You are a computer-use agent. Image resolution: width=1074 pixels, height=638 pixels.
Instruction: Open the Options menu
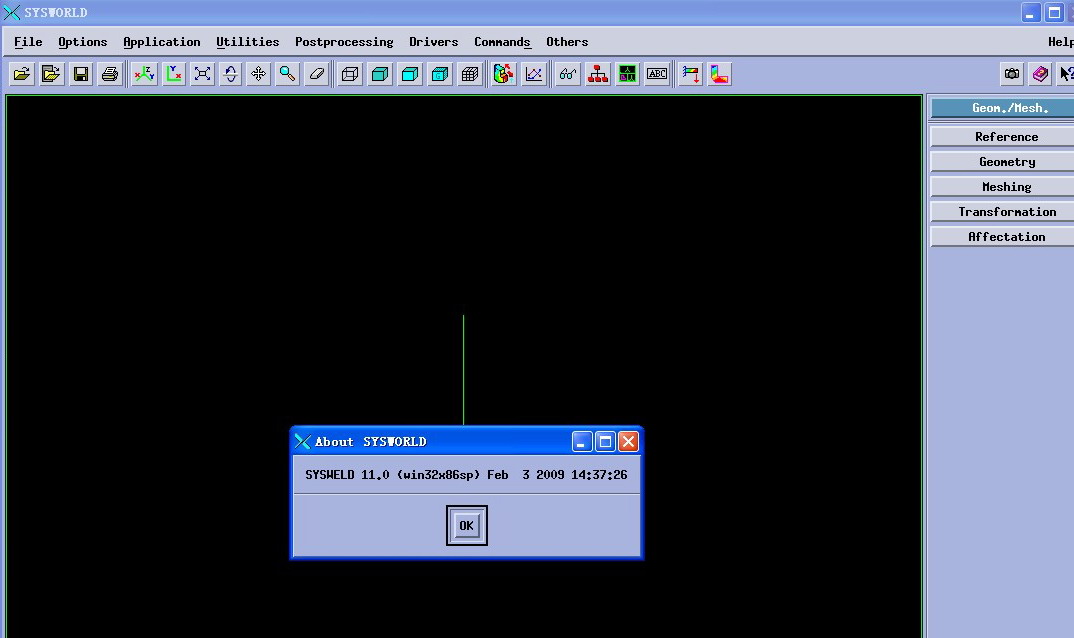(x=83, y=42)
